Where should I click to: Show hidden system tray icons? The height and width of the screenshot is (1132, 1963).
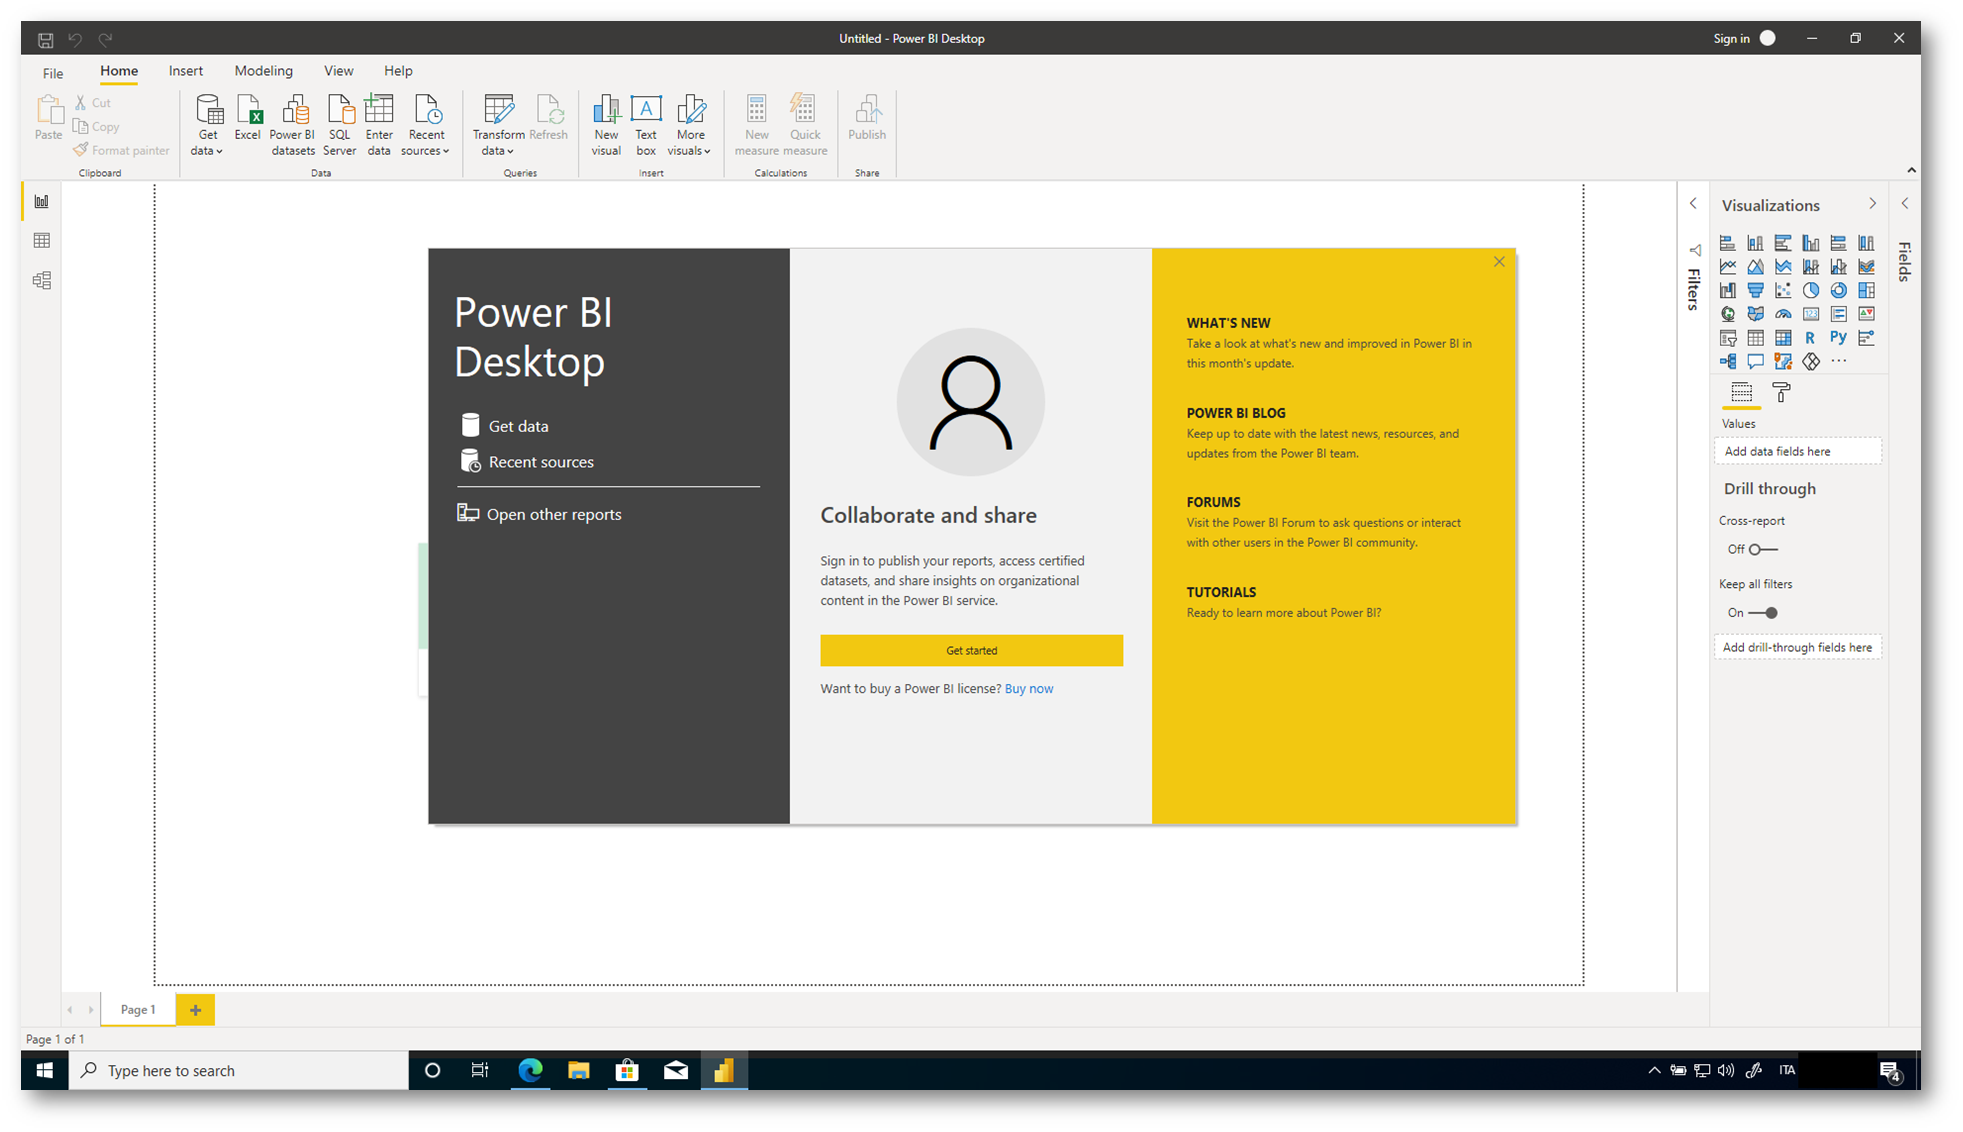click(1654, 1070)
